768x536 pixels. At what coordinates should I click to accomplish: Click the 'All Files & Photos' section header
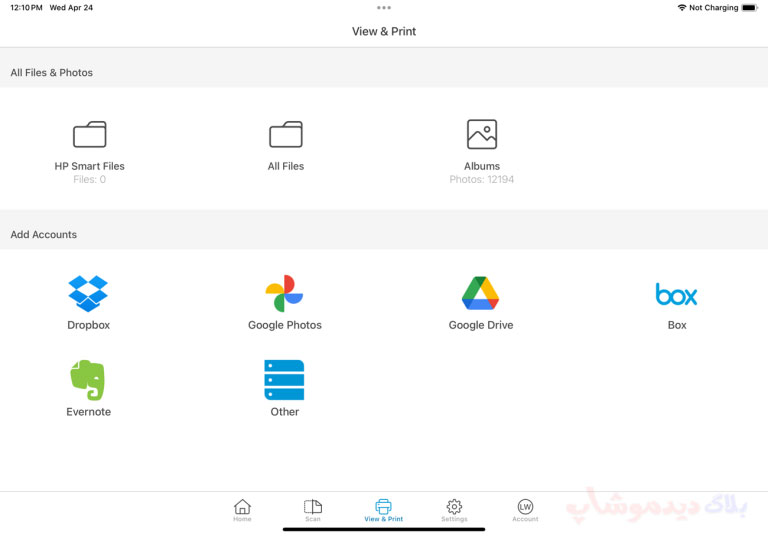point(51,73)
